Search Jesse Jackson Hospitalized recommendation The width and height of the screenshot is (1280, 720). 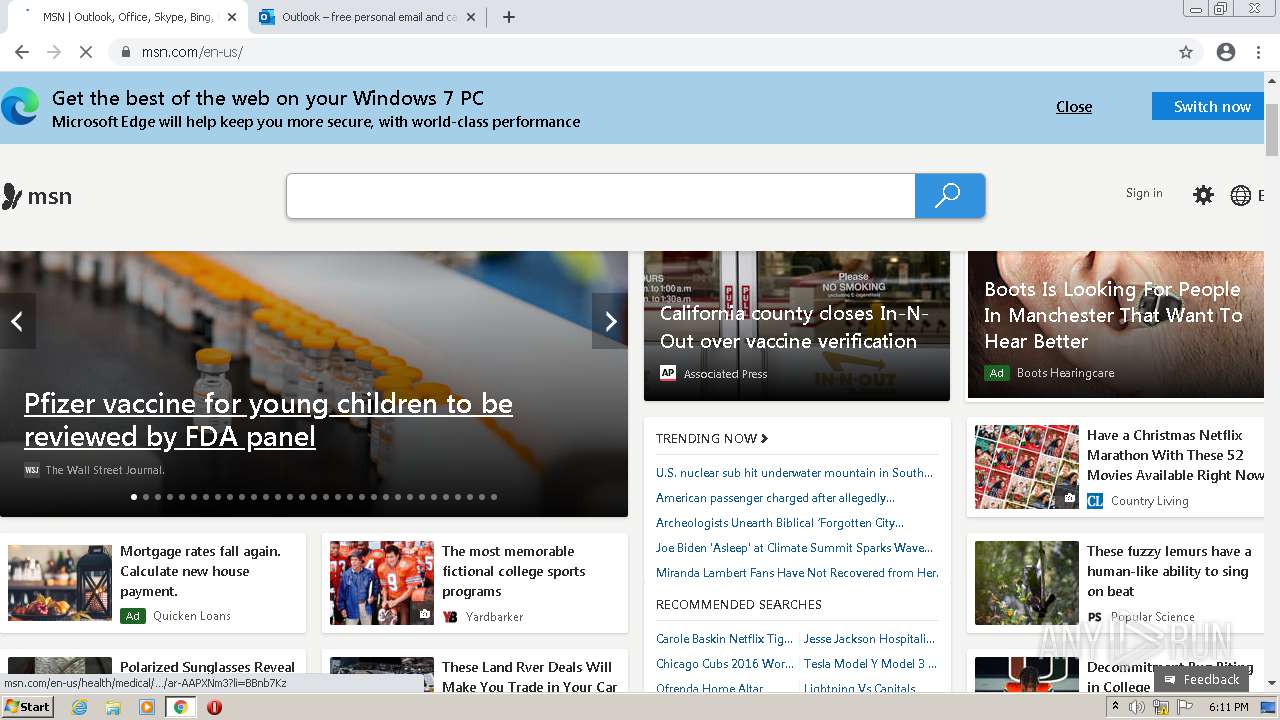point(869,638)
